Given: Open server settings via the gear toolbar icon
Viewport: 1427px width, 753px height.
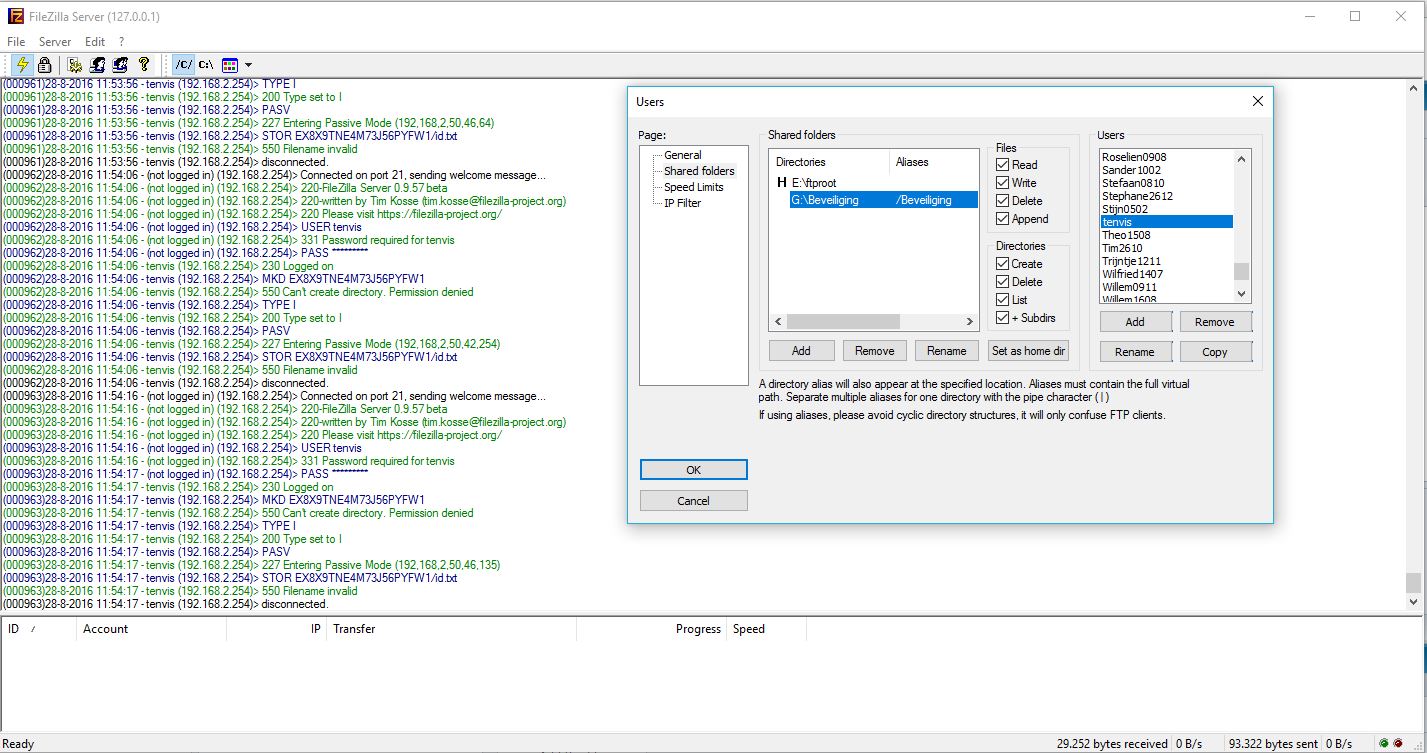Looking at the screenshot, I should point(75,64).
